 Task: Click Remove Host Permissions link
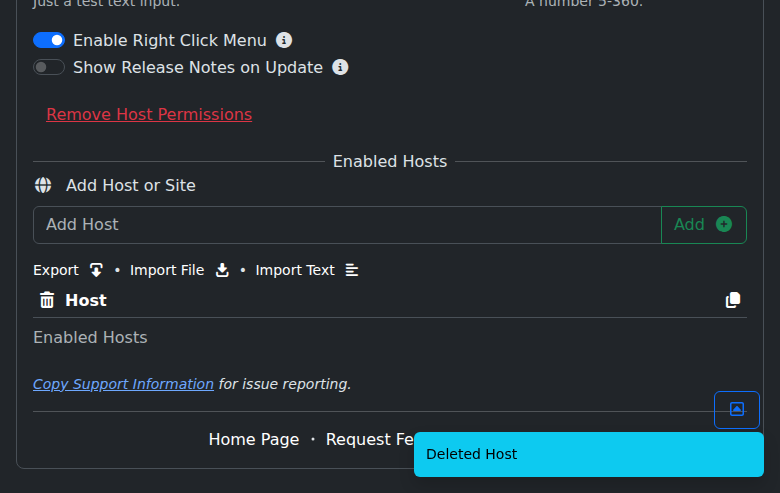pyautogui.click(x=149, y=114)
